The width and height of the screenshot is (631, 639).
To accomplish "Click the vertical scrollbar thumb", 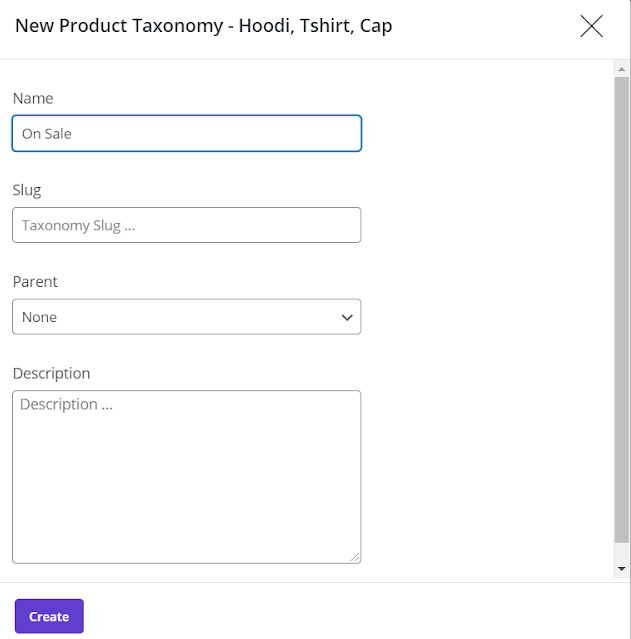I will tap(621, 310).
